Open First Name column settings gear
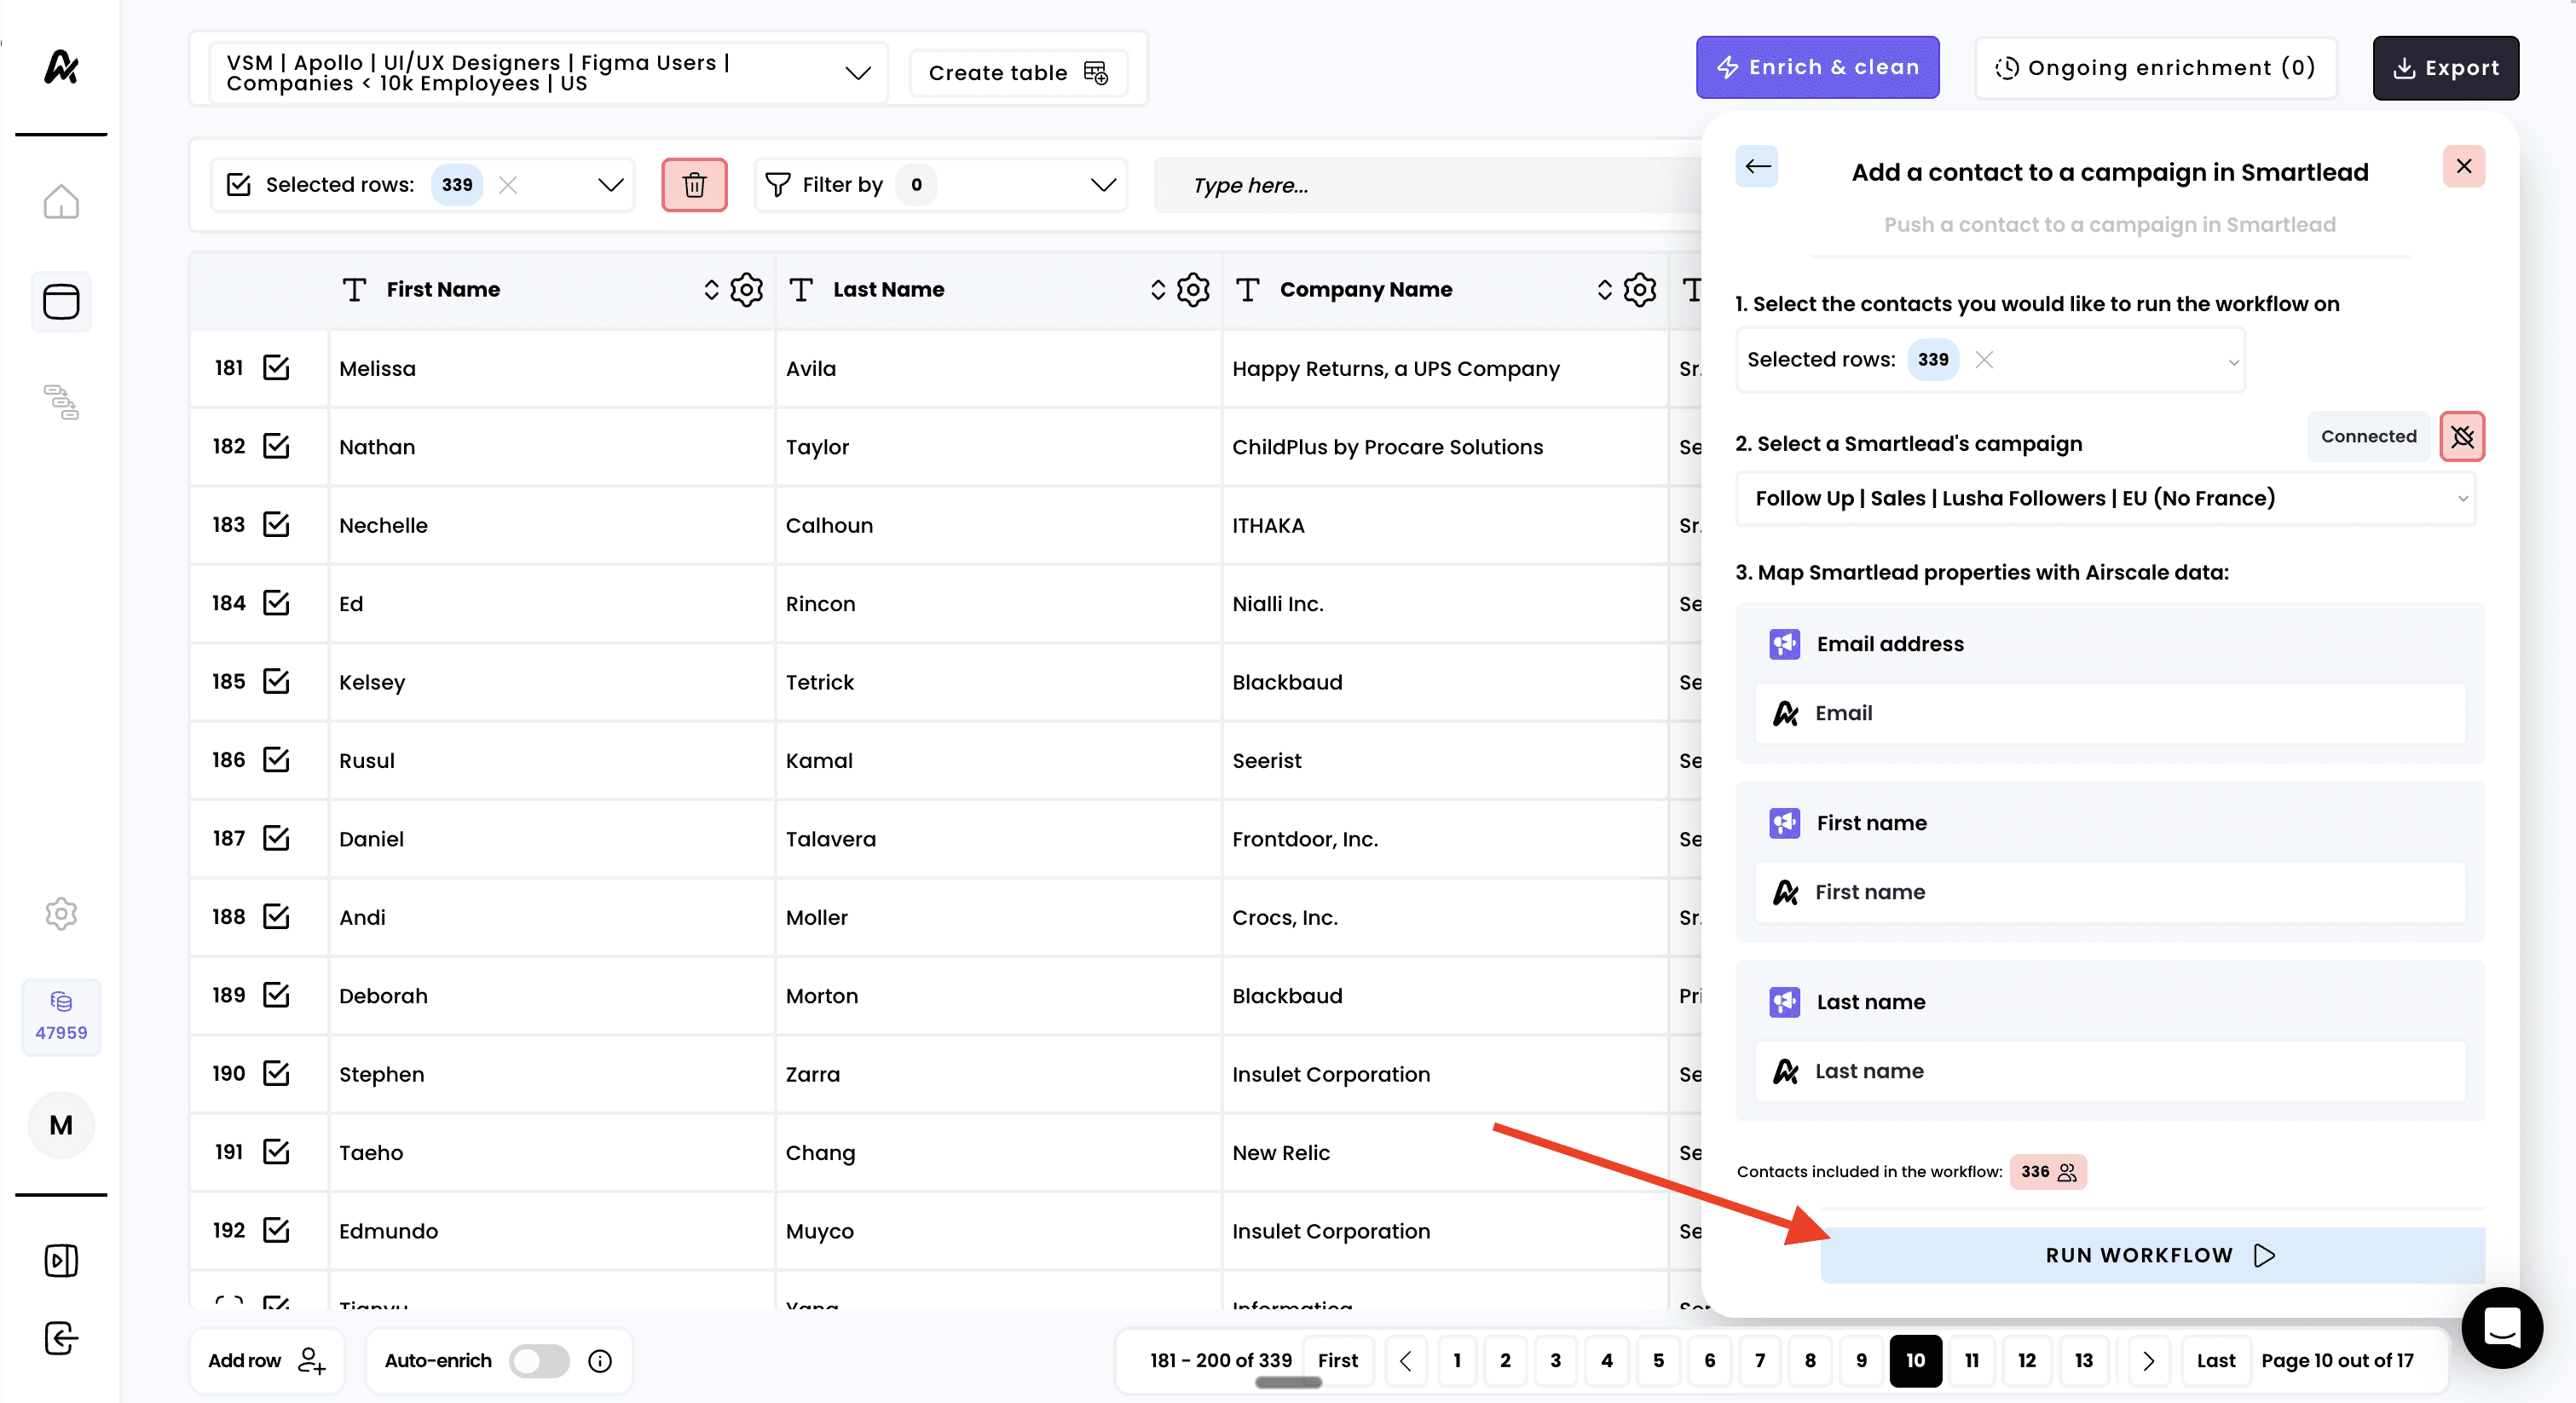This screenshot has width=2576, height=1403. 746,290
